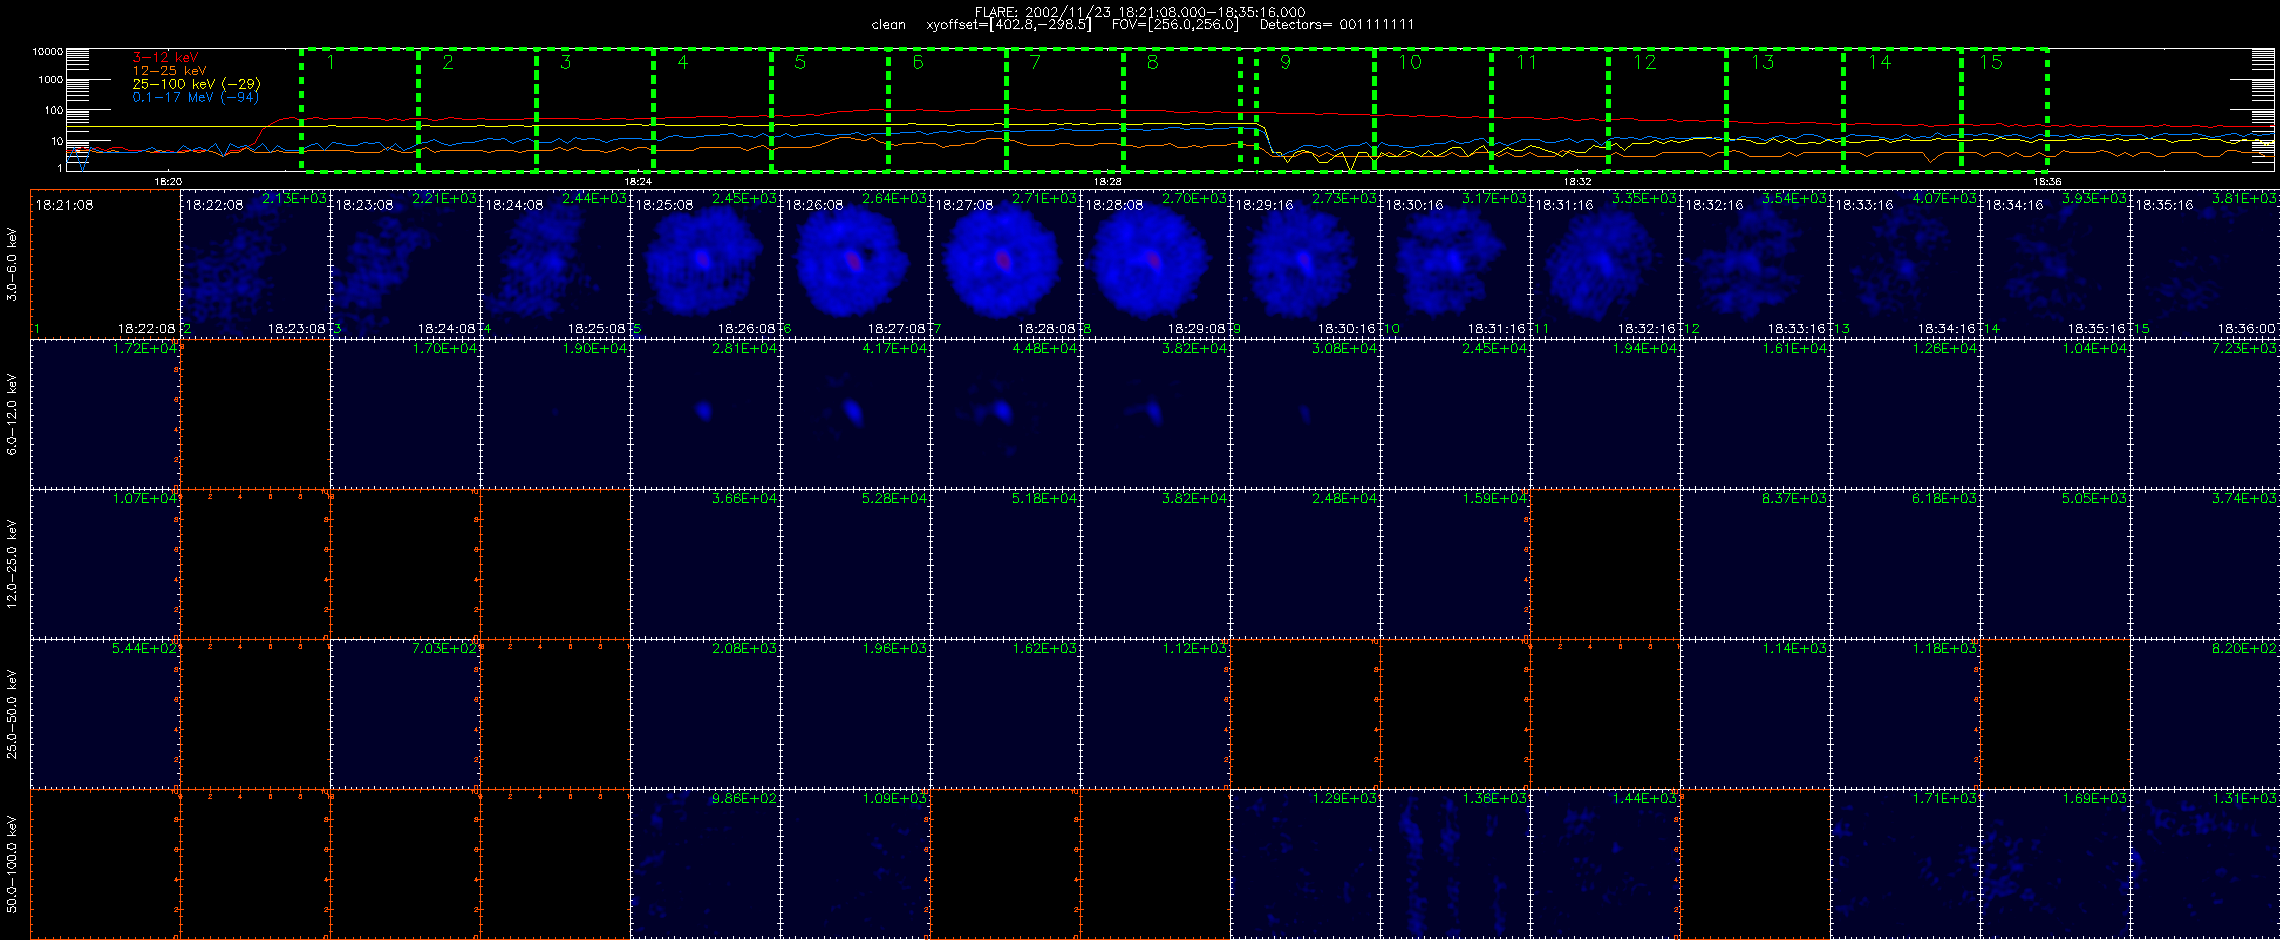Click the 6.0-12.0 keV row label
This screenshot has height=940, width=2280.
pos(12,414)
